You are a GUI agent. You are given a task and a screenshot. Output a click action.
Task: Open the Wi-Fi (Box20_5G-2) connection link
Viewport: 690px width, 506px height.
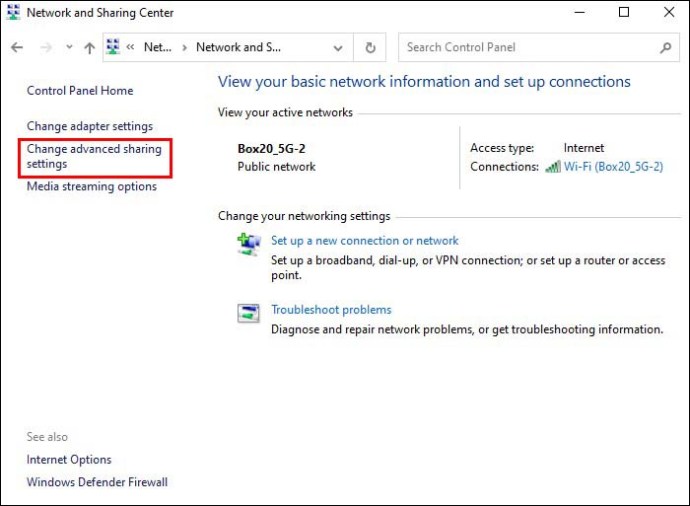coord(613,167)
